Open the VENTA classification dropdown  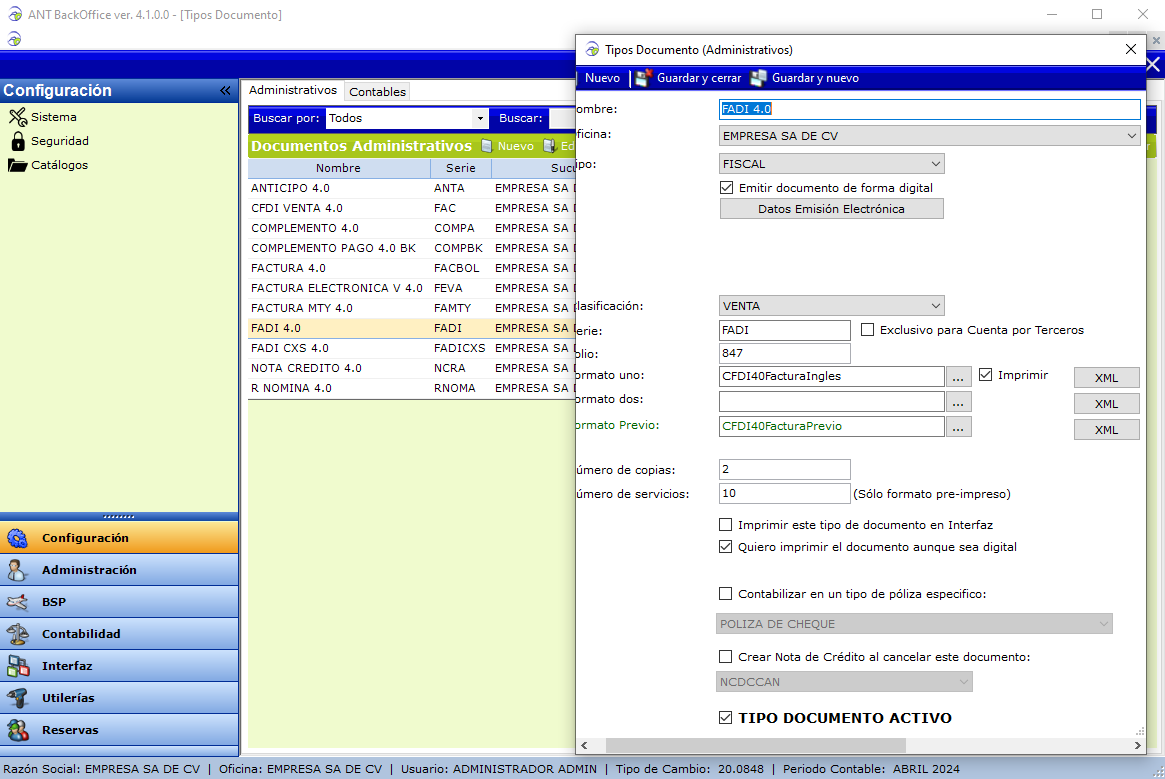935,306
